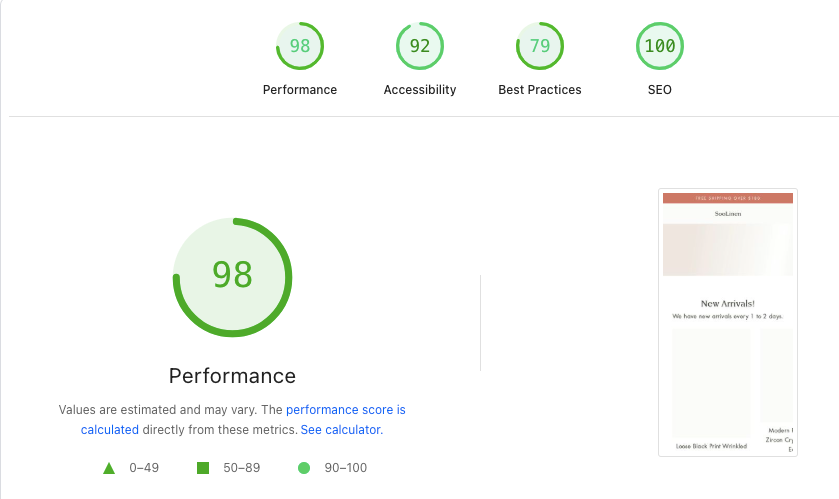Jump to the Performance category label under top gauge
This screenshot has height=499, width=839.
(x=300, y=90)
